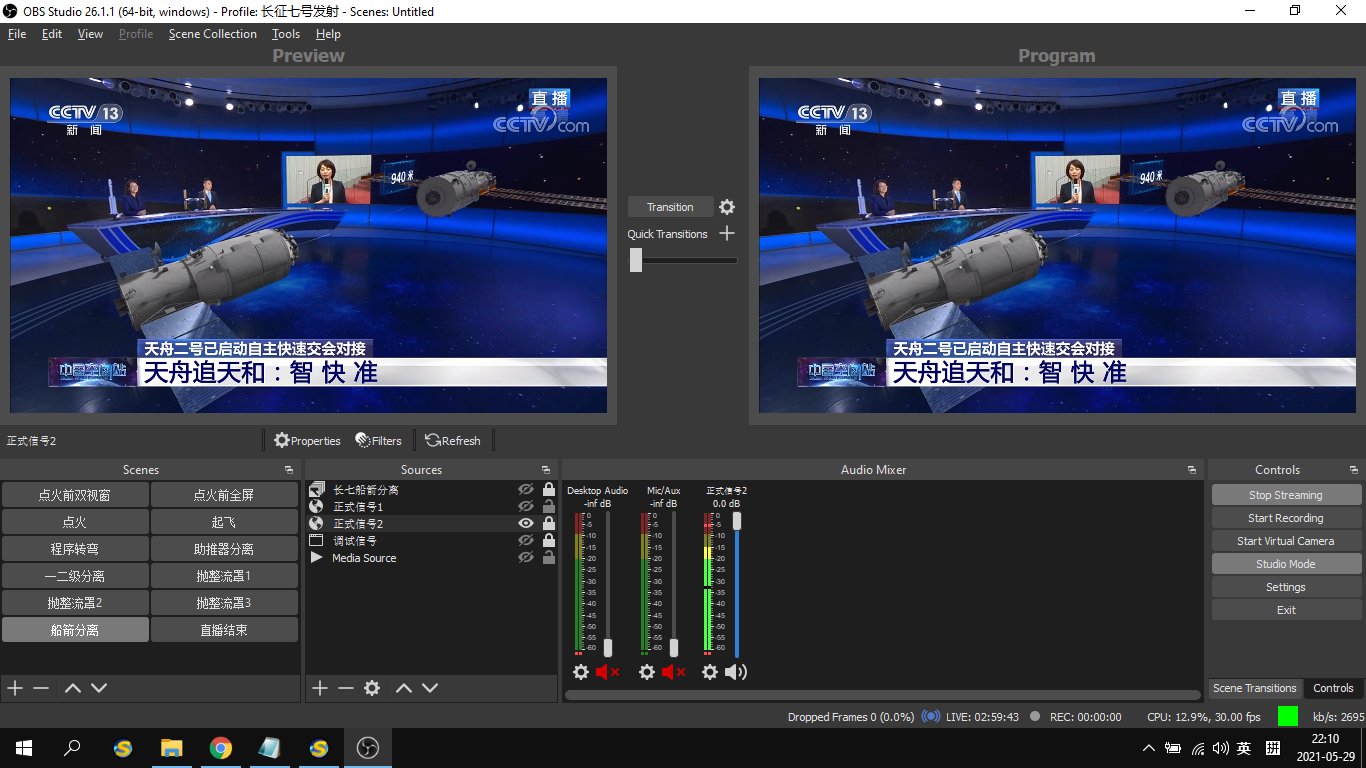Switch to Scene Transitions tab

pyautogui.click(x=1254, y=688)
